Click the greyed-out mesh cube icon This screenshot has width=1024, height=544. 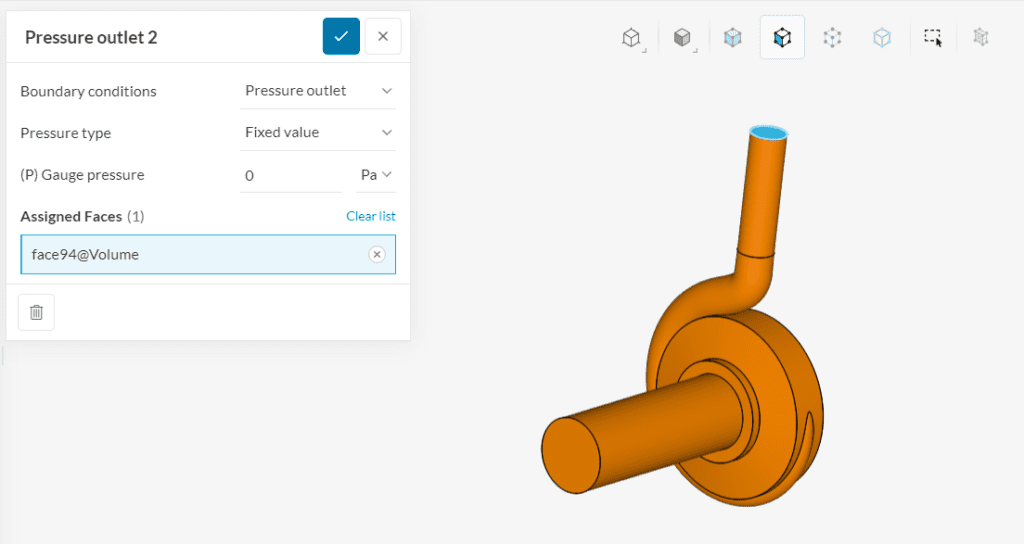coord(981,38)
